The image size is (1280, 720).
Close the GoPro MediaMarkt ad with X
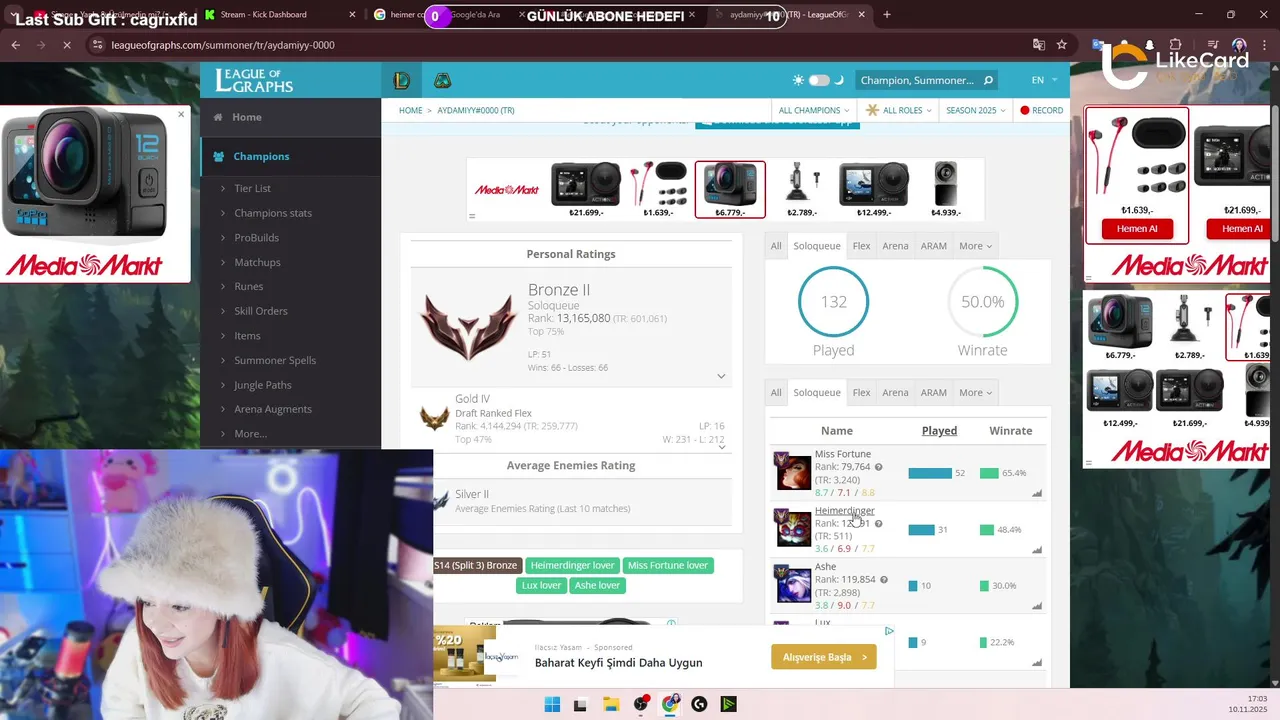click(181, 114)
